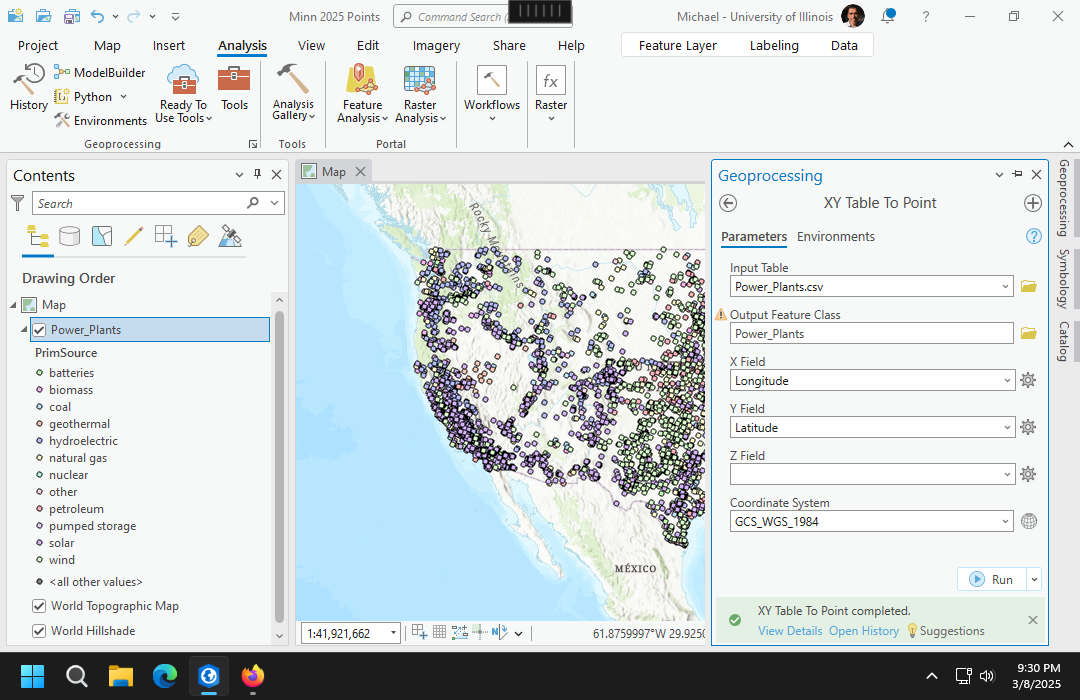Uncheck the Power_Plants layer visibility
Screen dimensions: 1080x700
click(39, 330)
